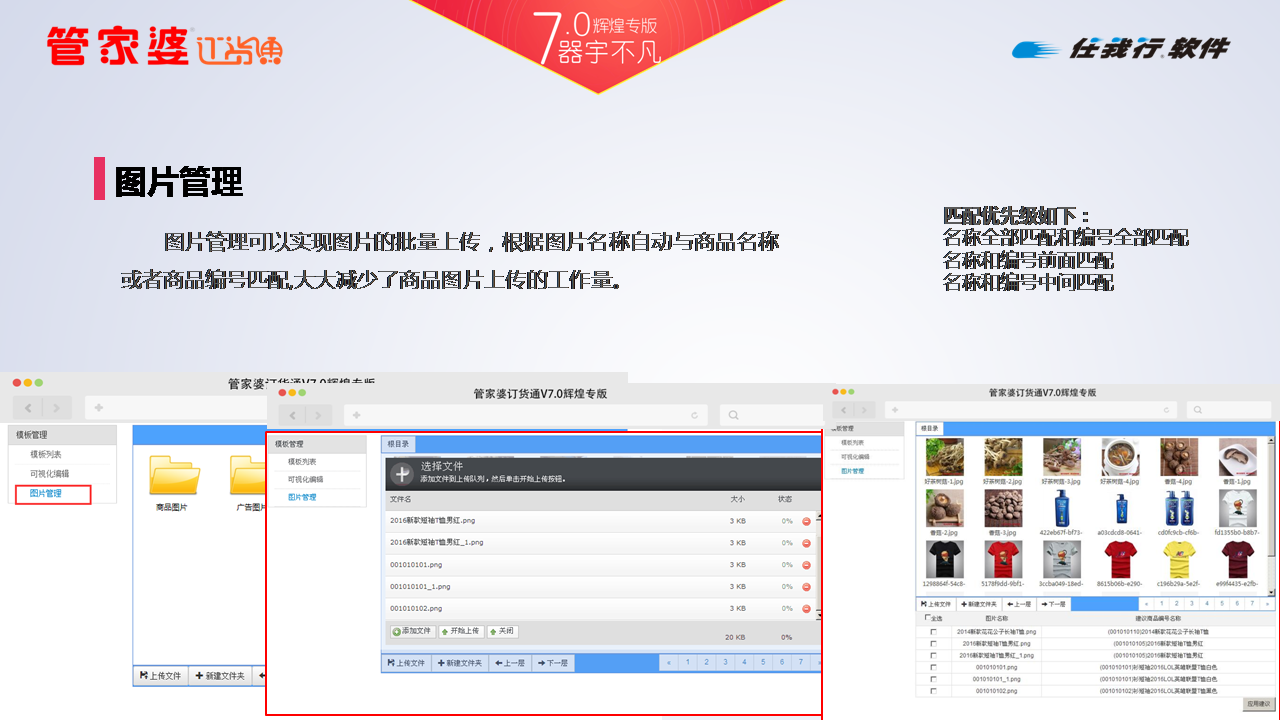1280x720 pixels.
Task: Remove 2016新款短袖T恤男红.png from upload queue
Action: pos(806,521)
